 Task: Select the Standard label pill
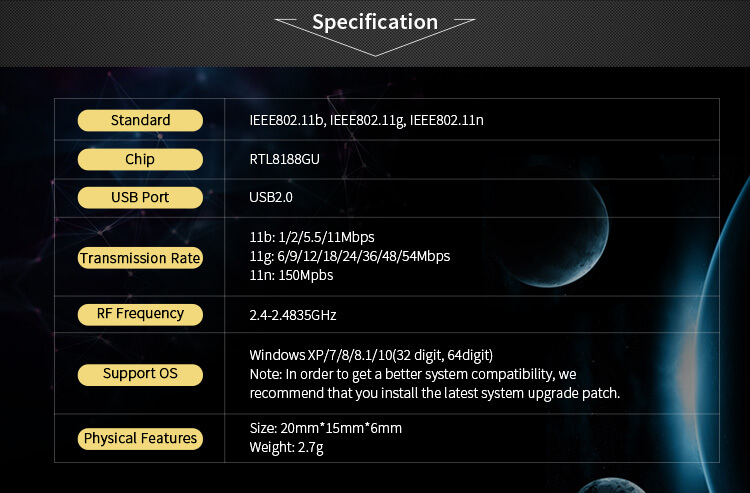(x=140, y=120)
